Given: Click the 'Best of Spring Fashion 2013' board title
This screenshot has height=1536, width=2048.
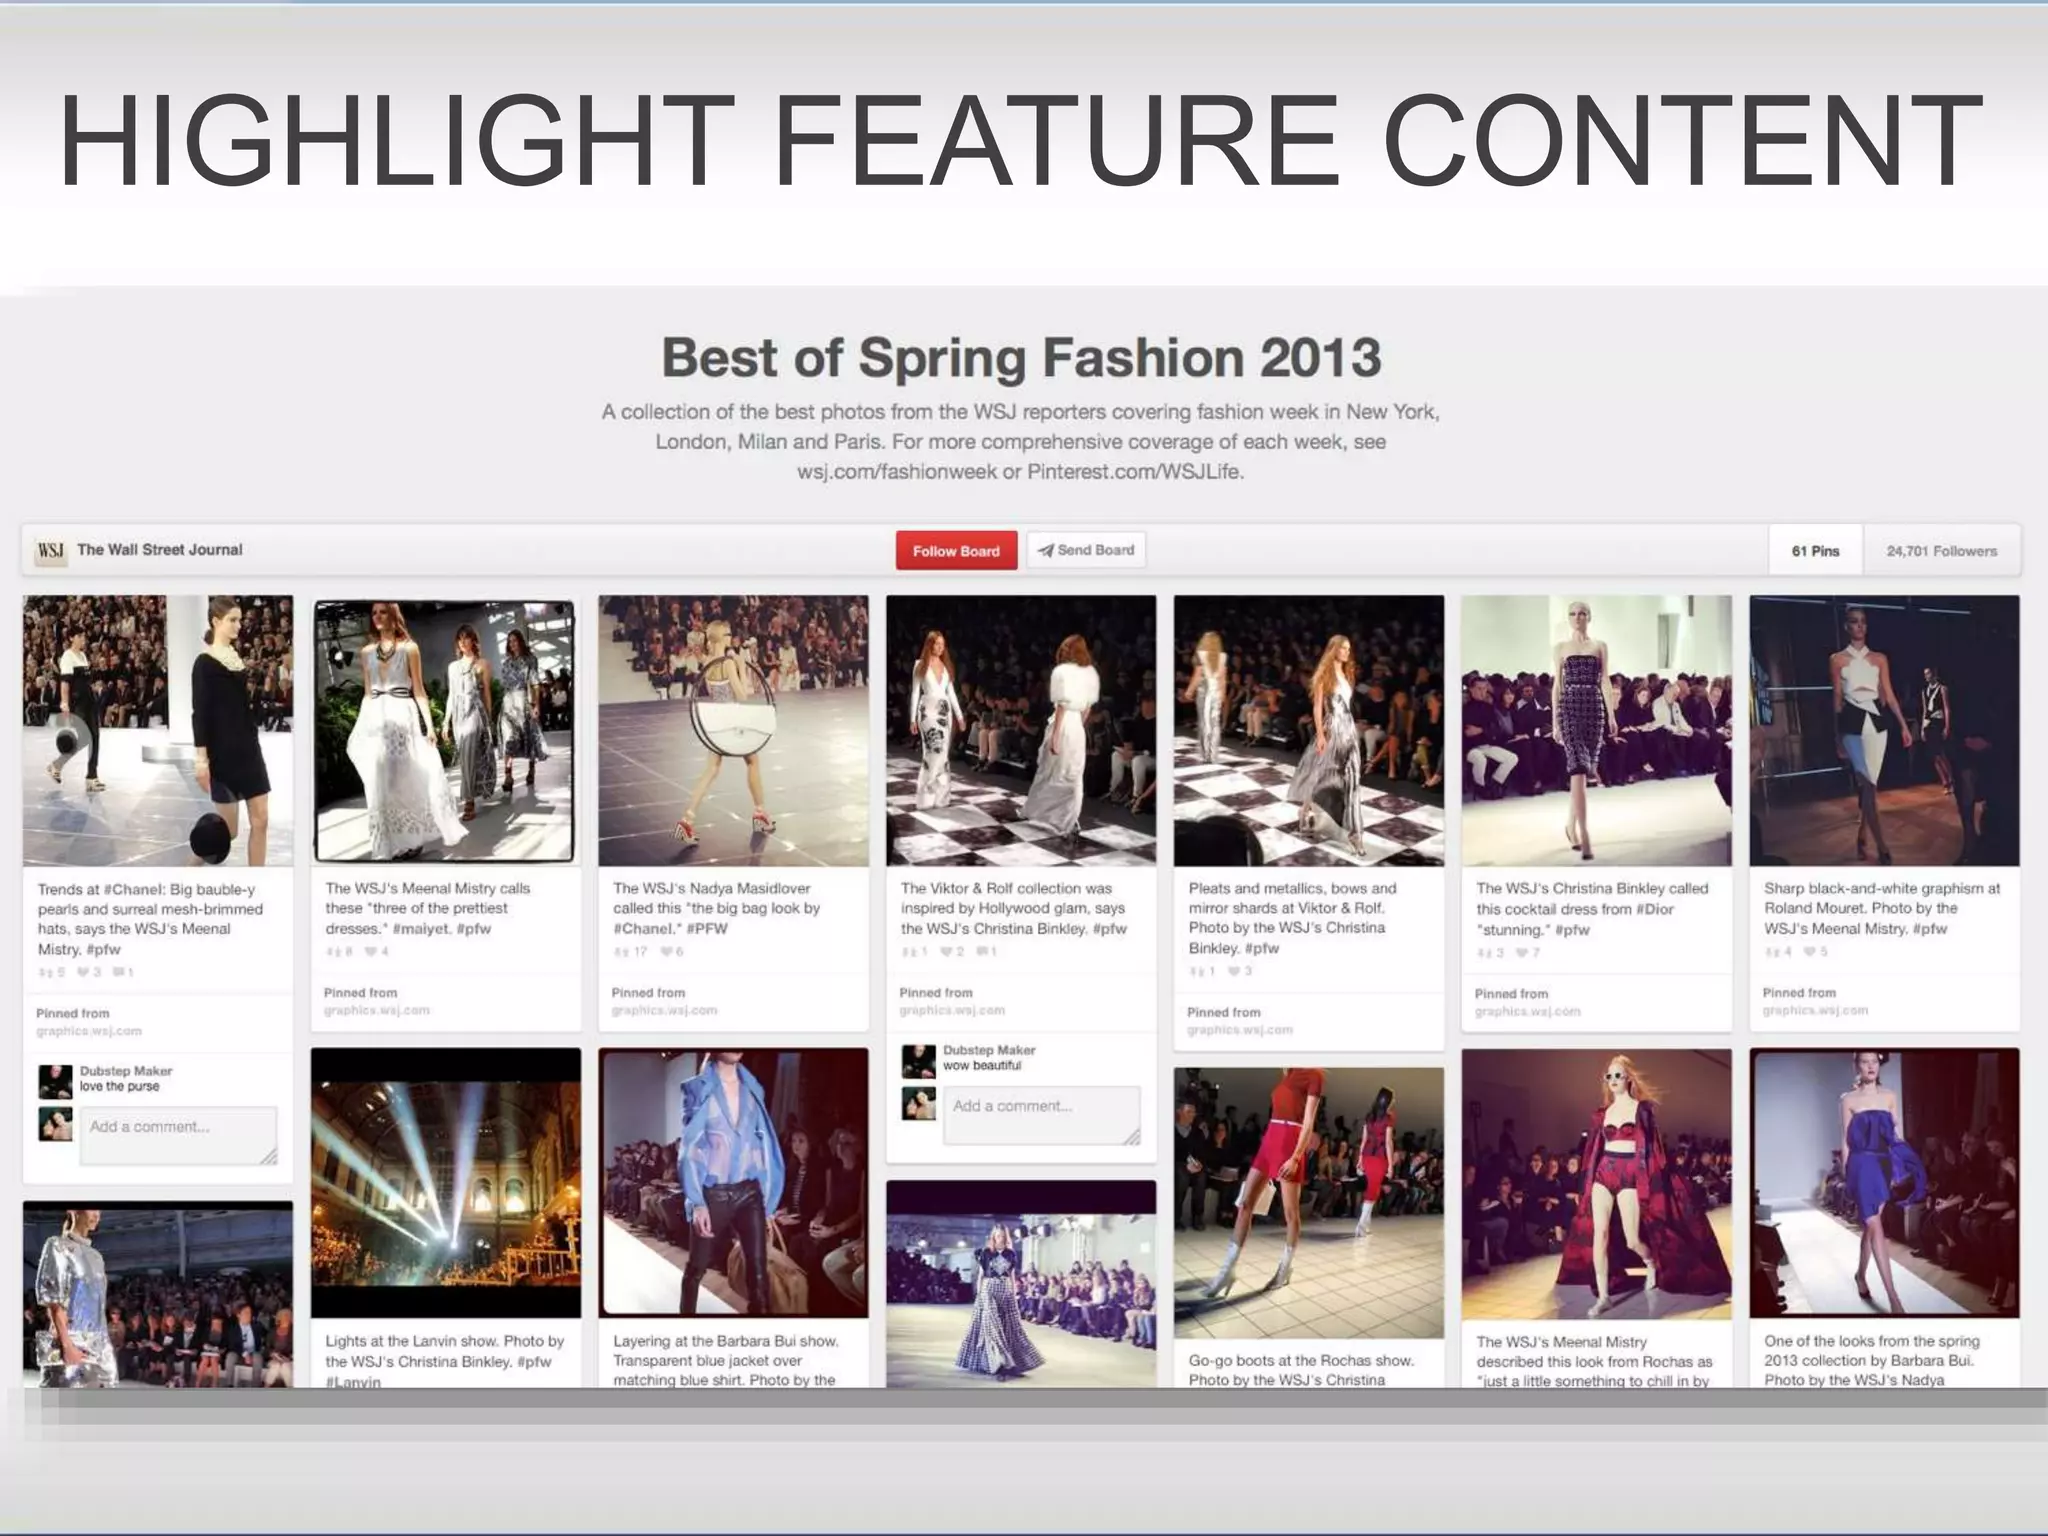Looking at the screenshot, I should (1021, 358).
